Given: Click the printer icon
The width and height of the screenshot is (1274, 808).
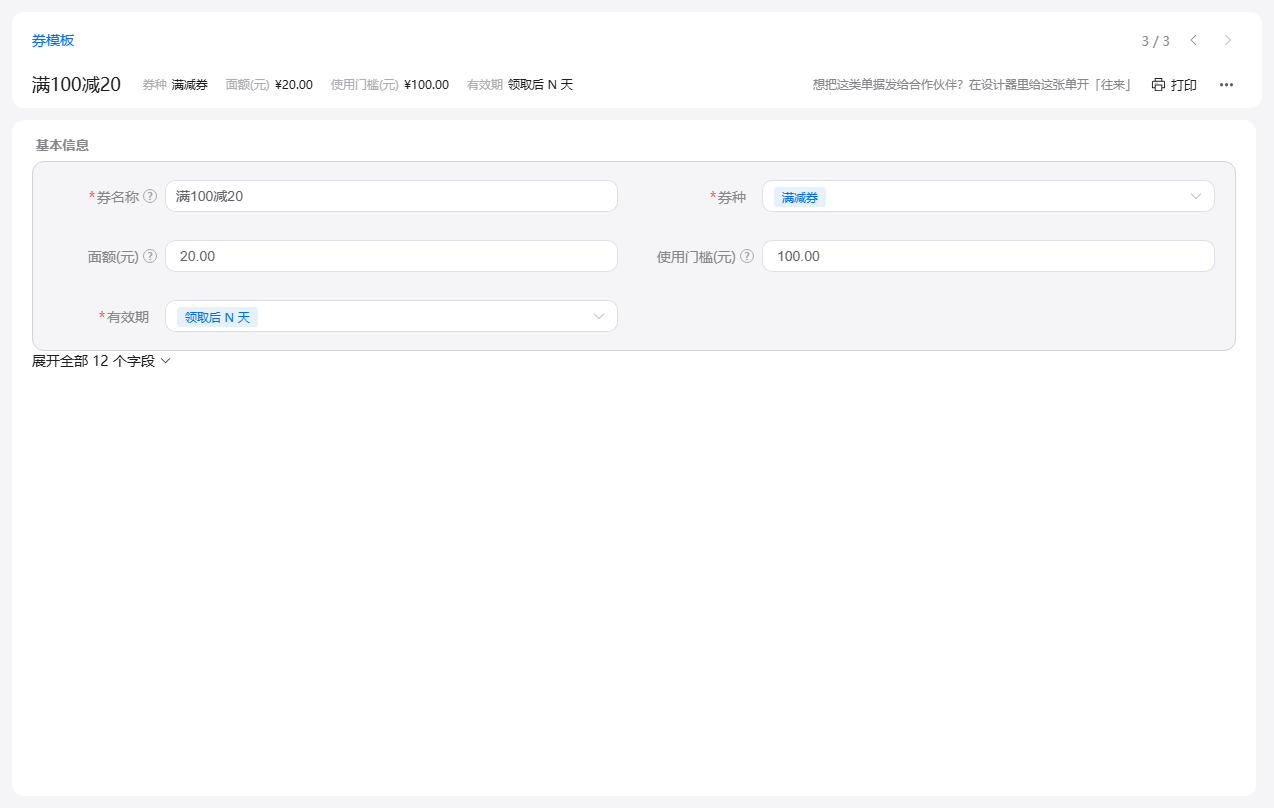Looking at the screenshot, I should (x=1158, y=85).
